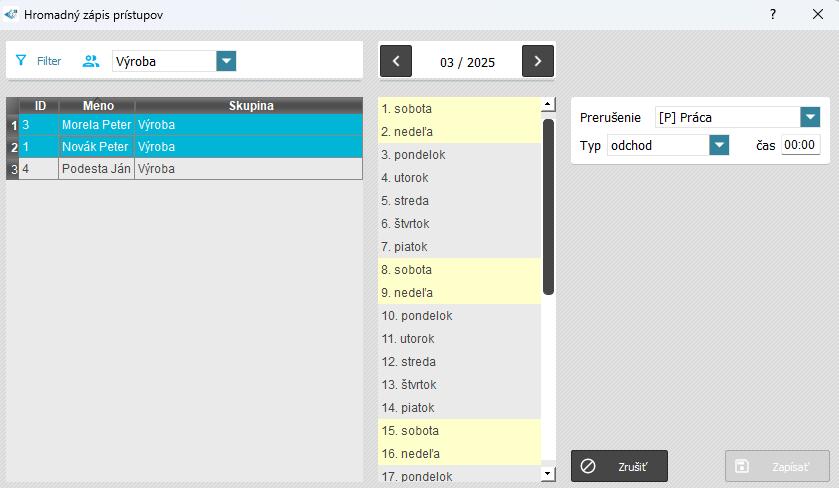This screenshot has height=488, width=839.
Task: Open the Výroba group dropdown
Action: pos(227,61)
